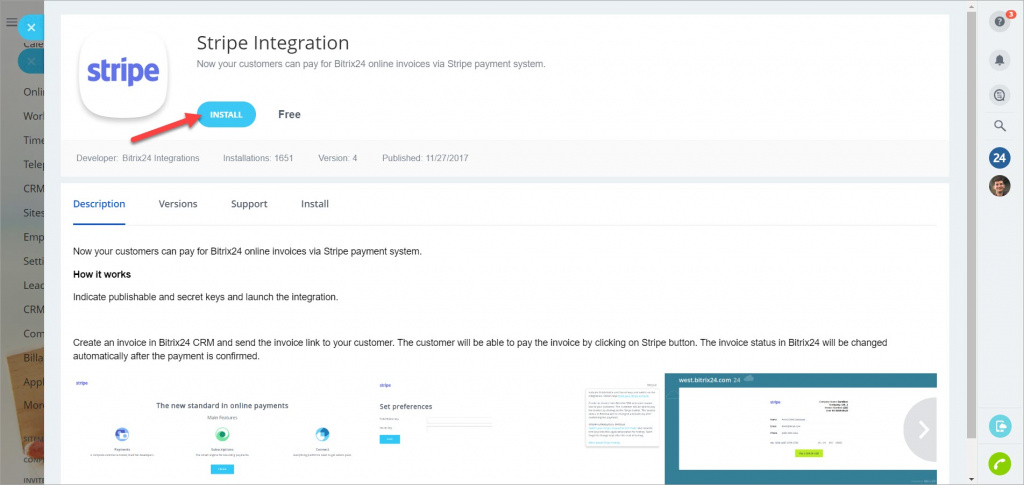Open 'Sites' in the background sidebar
1024x485 pixels.
tap(33, 213)
